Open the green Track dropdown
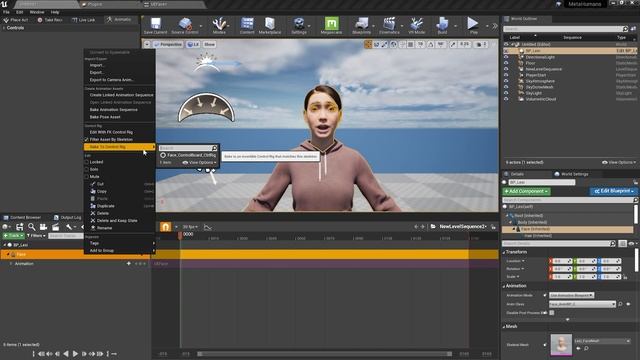The height and width of the screenshot is (360, 640). tap(13, 236)
